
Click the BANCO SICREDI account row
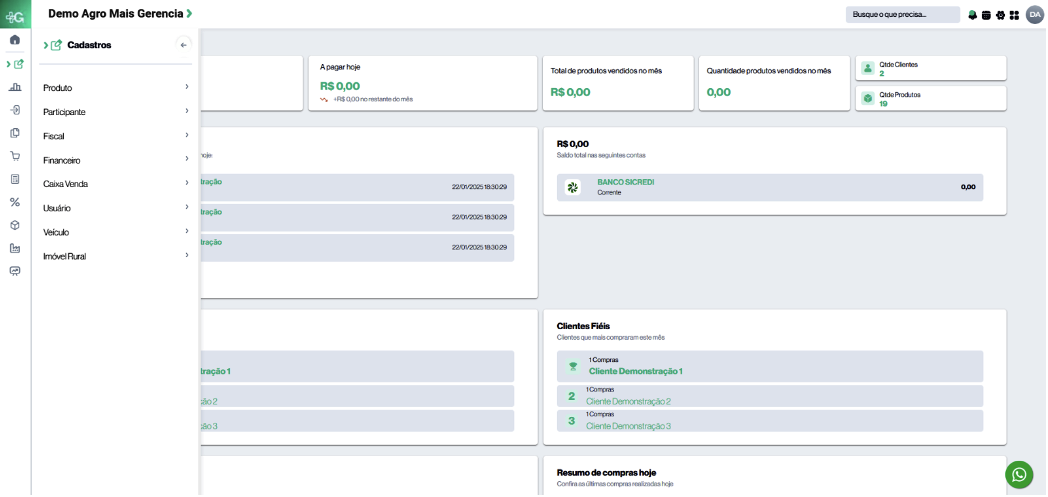coord(769,187)
